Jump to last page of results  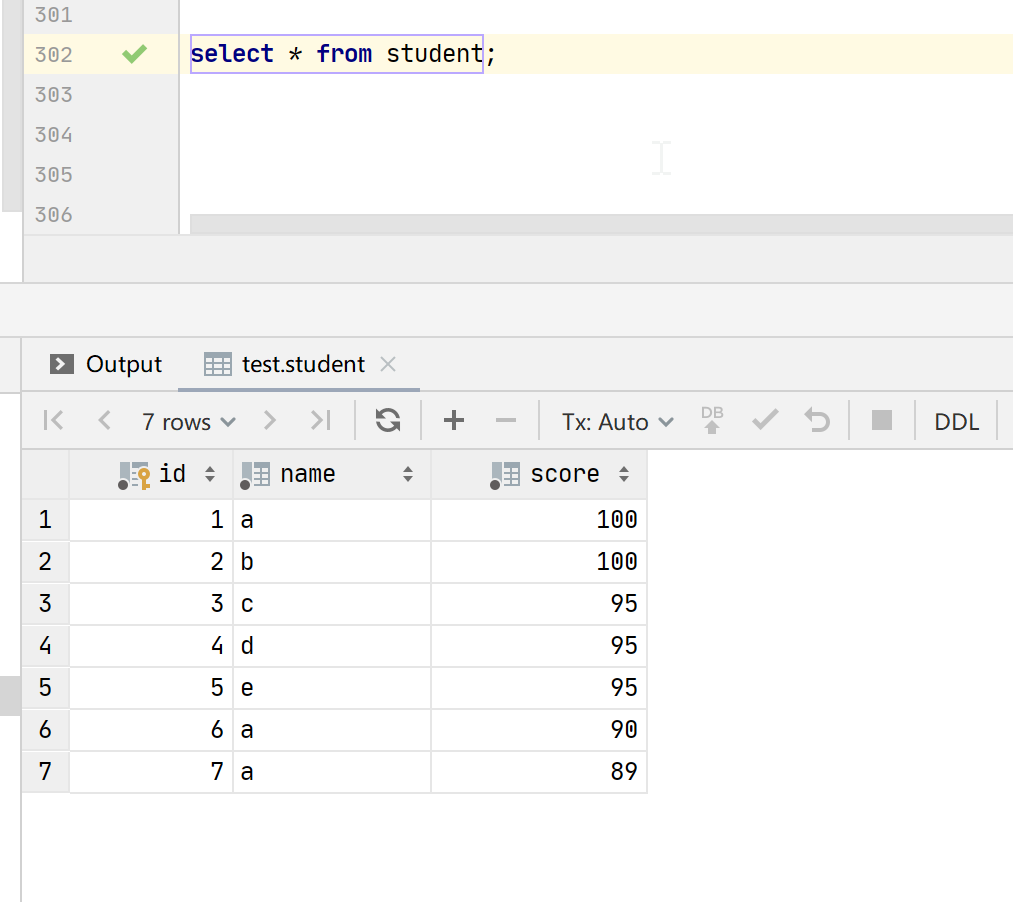(320, 421)
